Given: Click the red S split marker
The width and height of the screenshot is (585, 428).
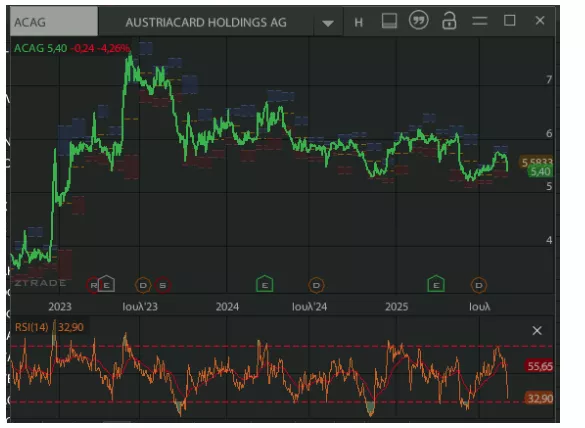Looking at the screenshot, I should point(163,285).
